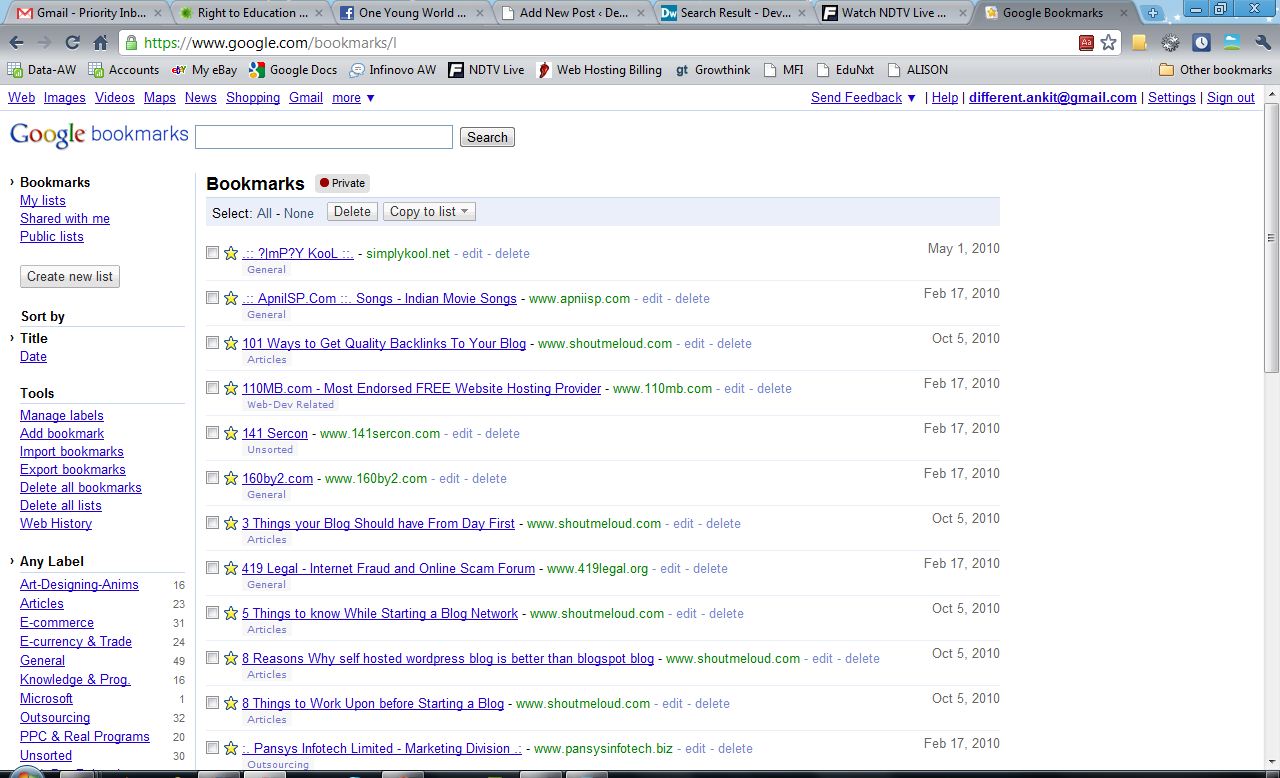Click edit for the 141 Sercon bookmark
The image size is (1280, 778).
(462, 434)
